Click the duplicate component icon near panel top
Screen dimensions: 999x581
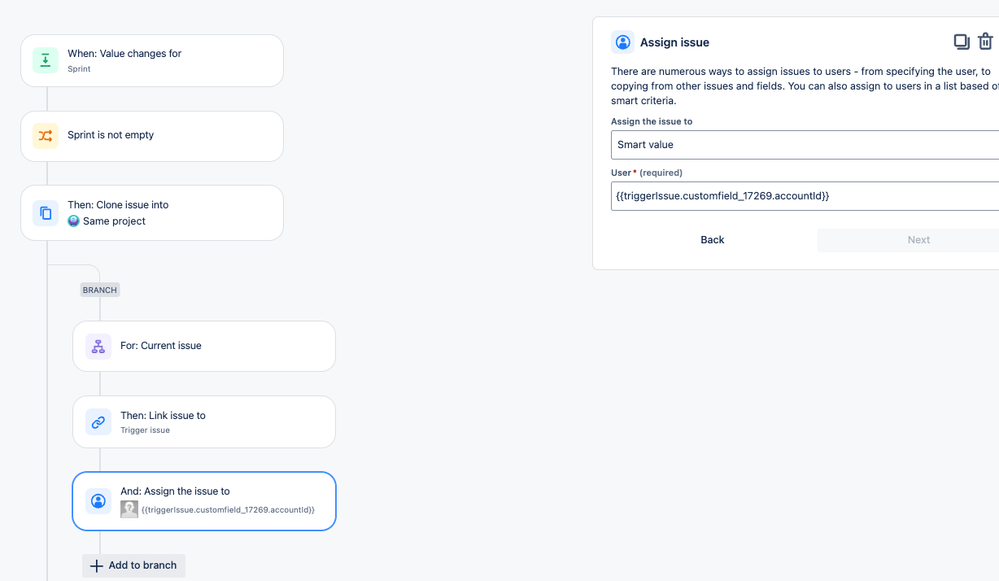coord(961,41)
